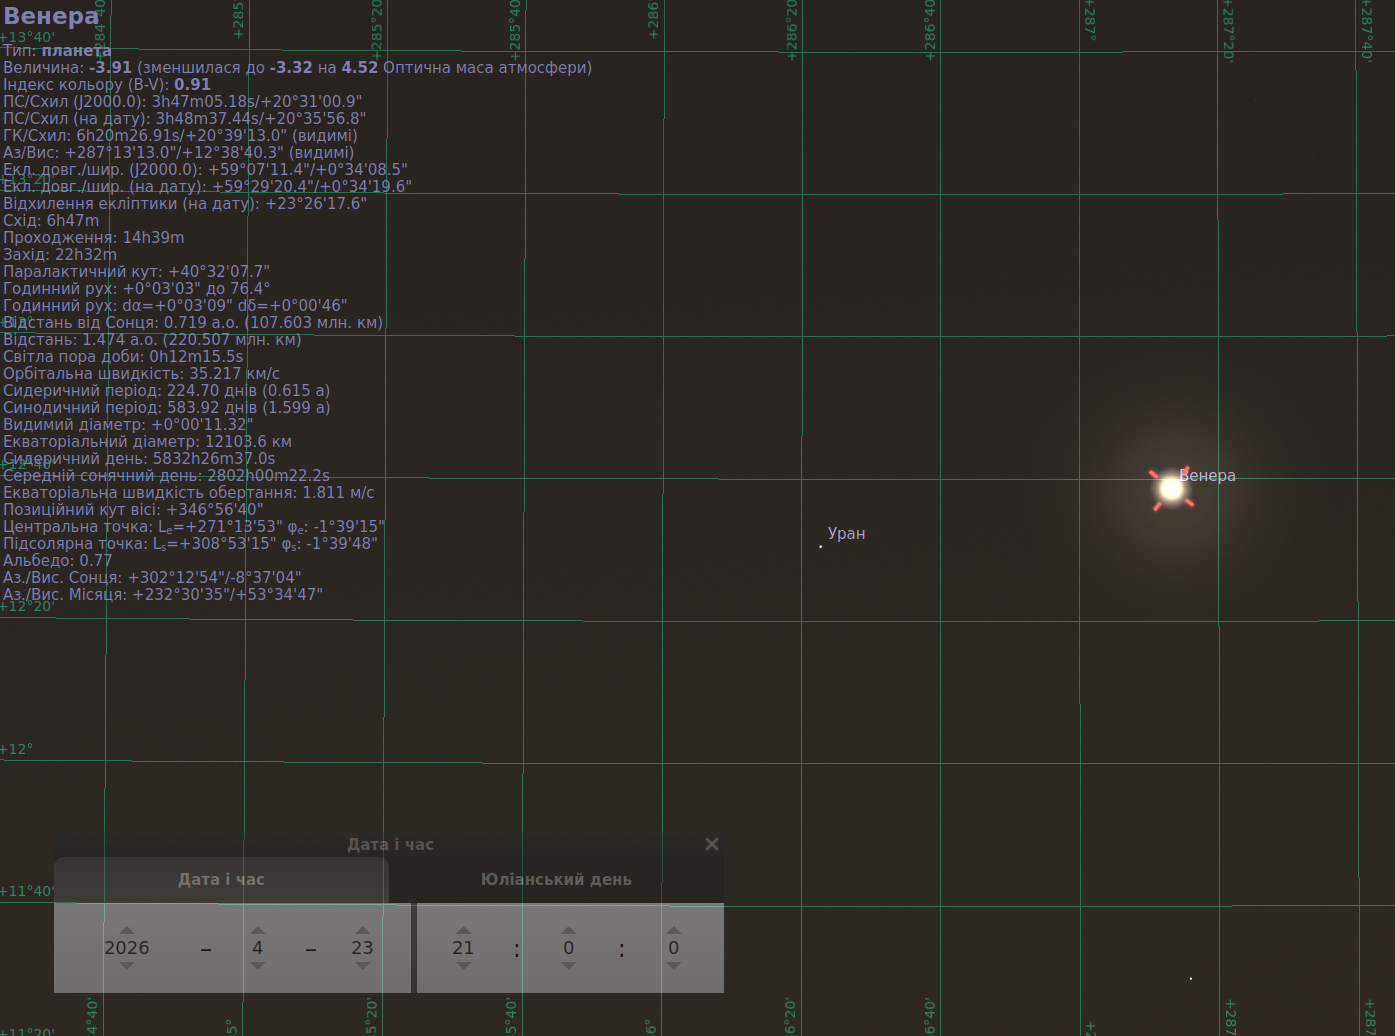Increase the day 23 with up arrow
The image size is (1395, 1036).
click(x=362, y=930)
